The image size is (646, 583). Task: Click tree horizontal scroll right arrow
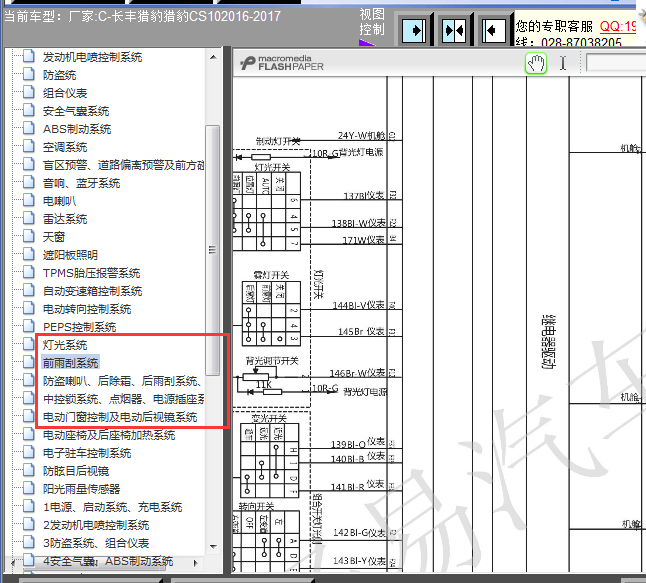click(x=196, y=563)
